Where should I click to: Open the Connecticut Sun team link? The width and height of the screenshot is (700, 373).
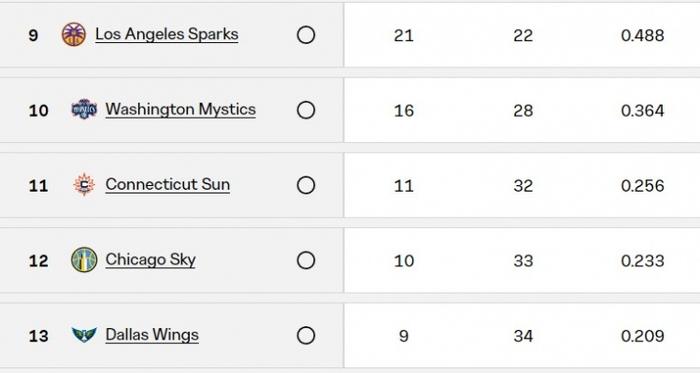point(167,185)
